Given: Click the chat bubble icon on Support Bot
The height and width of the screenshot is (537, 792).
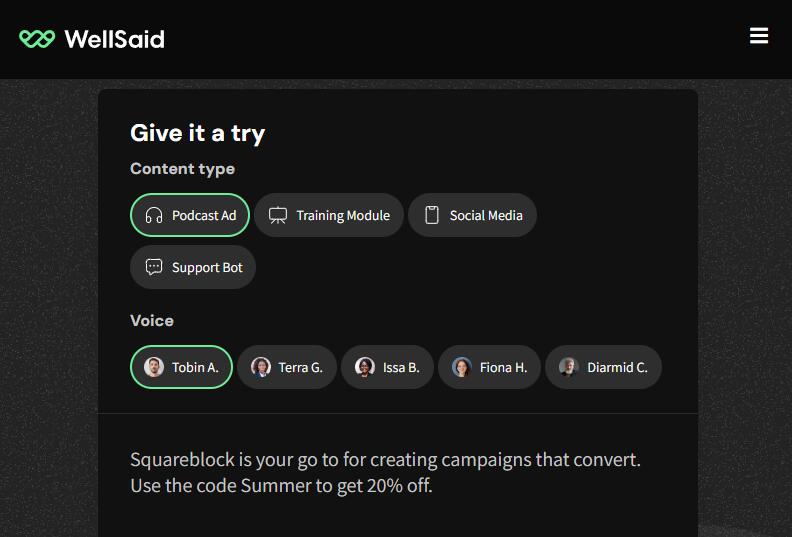Looking at the screenshot, I should [x=154, y=267].
